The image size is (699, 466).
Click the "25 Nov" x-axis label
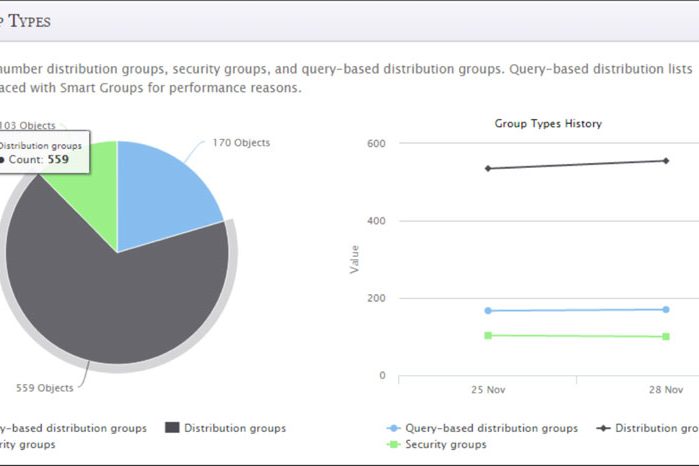coord(488,389)
